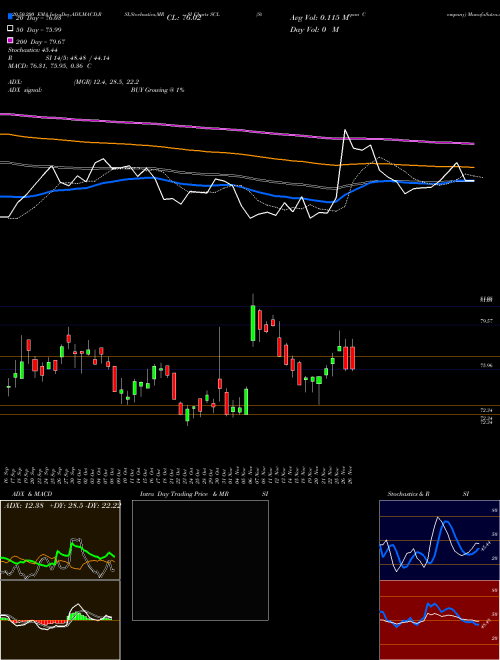Screen dimensions: 500x660
Task: Click the 'CL: 76.02' closing value
Action: click(x=184, y=18)
